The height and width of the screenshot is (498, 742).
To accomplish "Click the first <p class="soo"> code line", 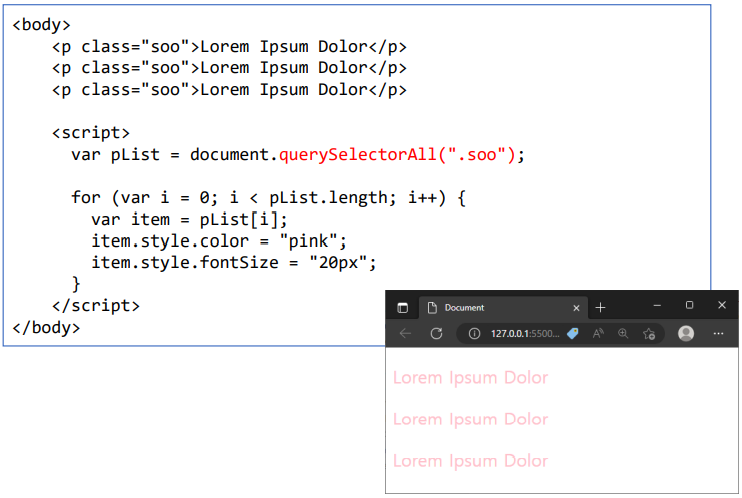I will click(x=229, y=47).
